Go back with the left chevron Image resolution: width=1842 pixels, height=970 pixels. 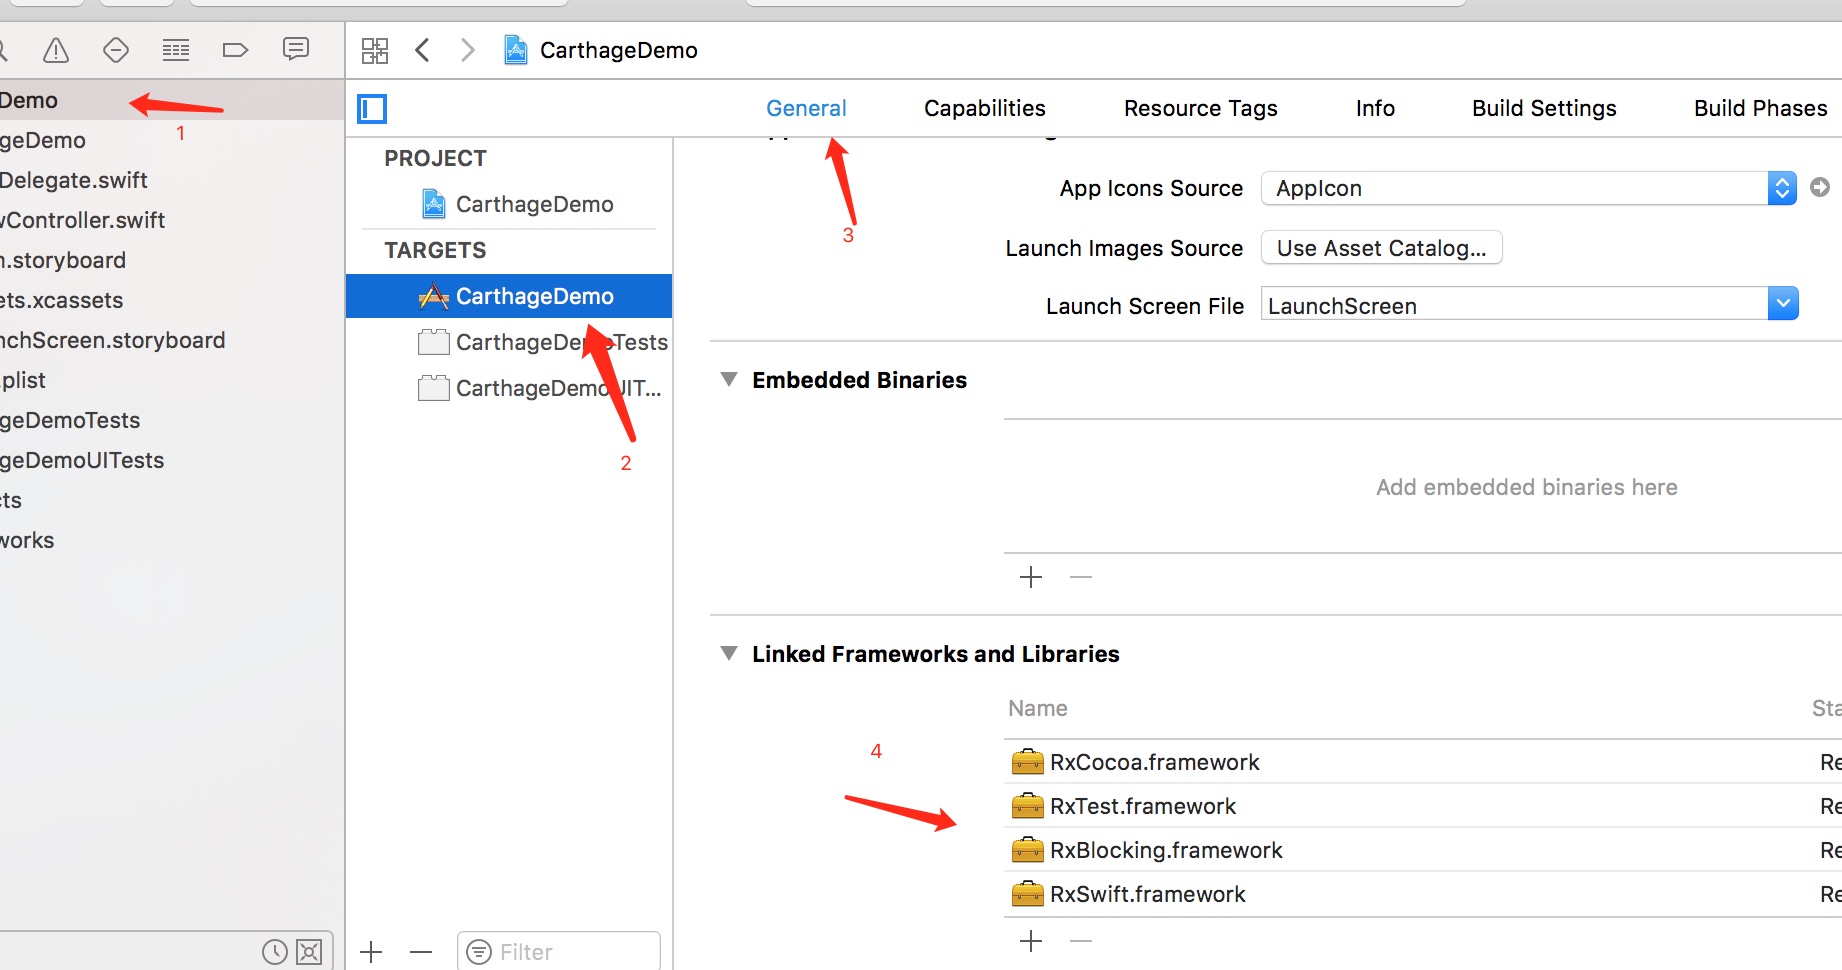[x=423, y=50]
